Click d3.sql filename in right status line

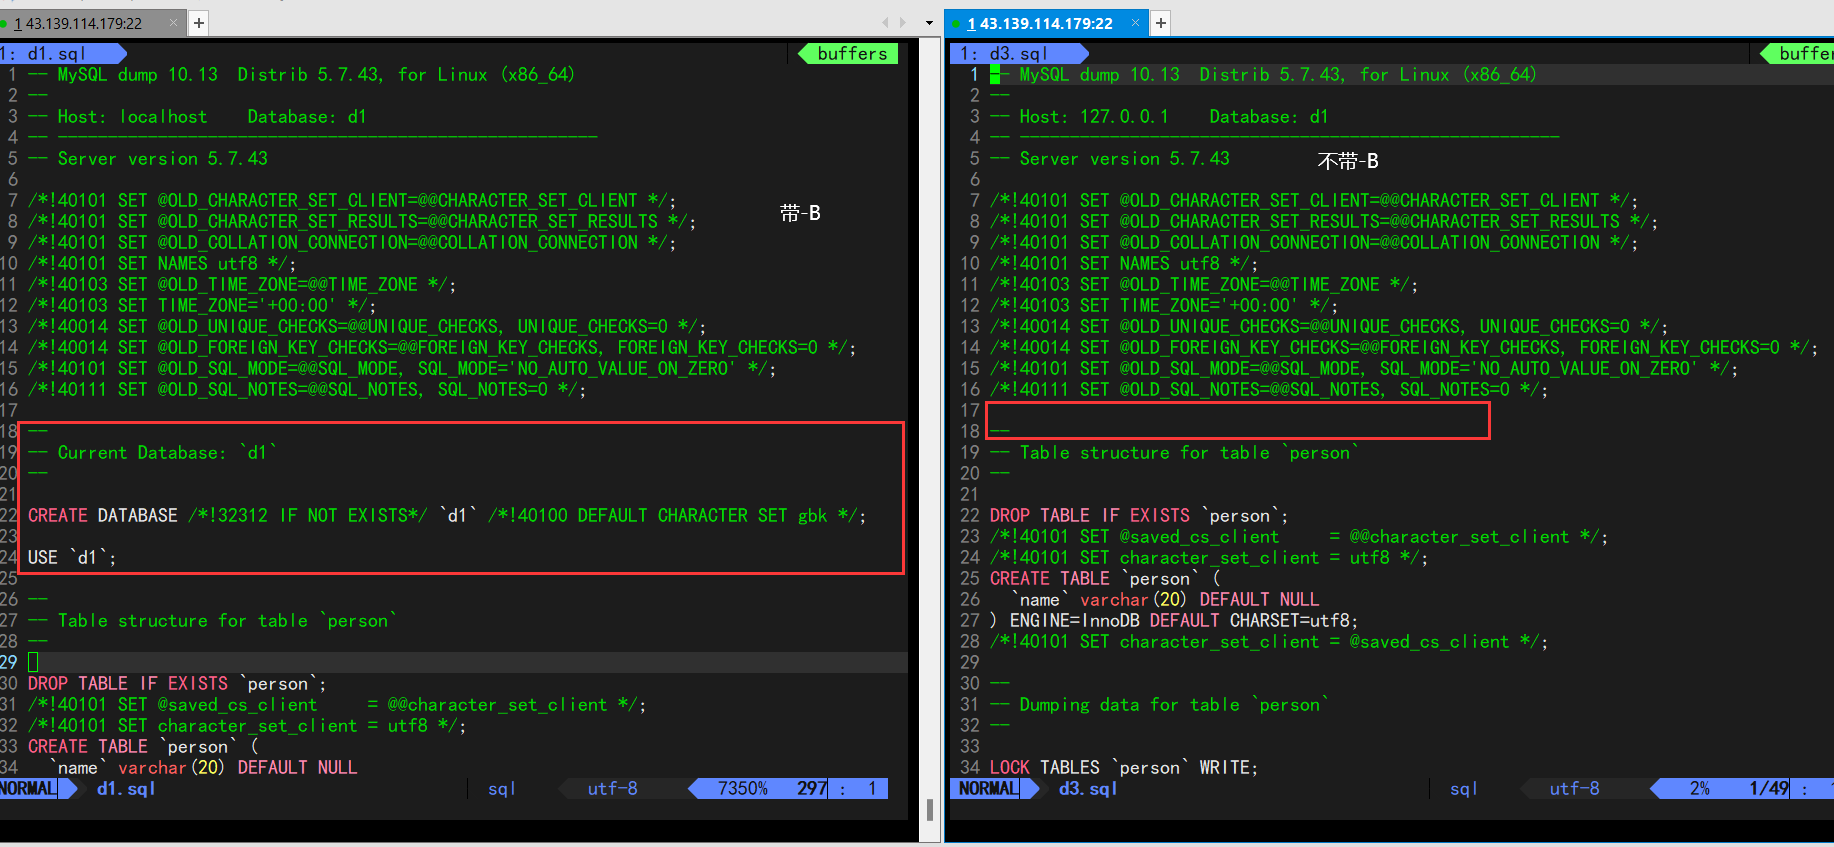(1088, 789)
